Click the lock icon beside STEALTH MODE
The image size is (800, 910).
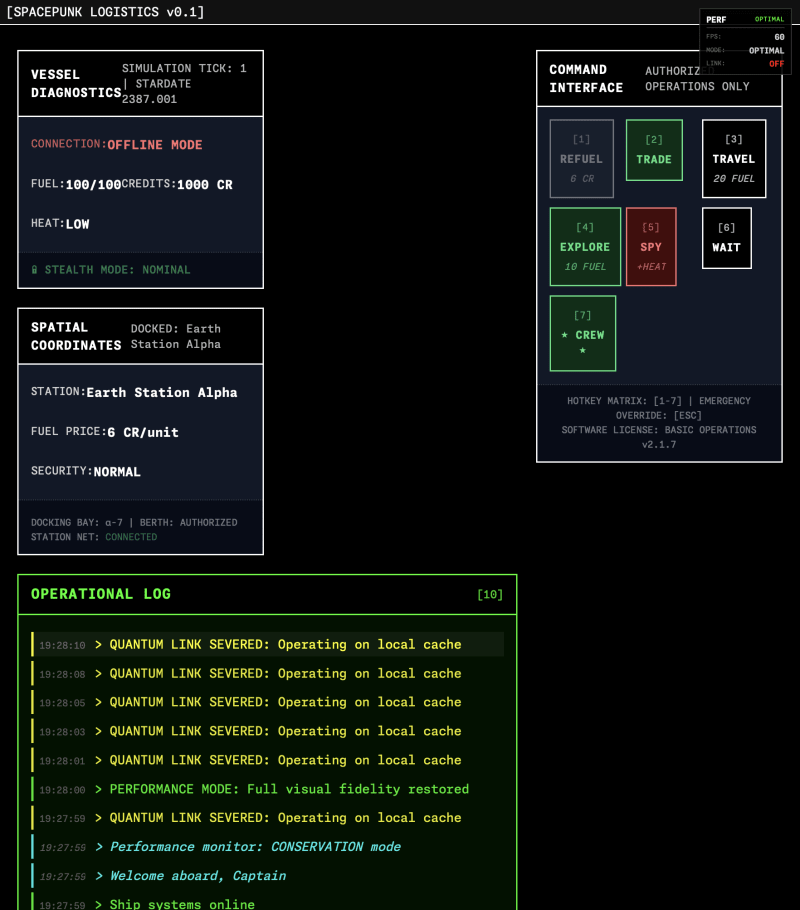(34, 269)
